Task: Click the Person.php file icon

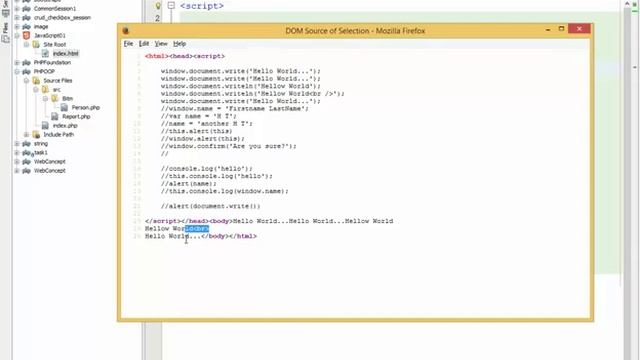Action: click(x=64, y=107)
